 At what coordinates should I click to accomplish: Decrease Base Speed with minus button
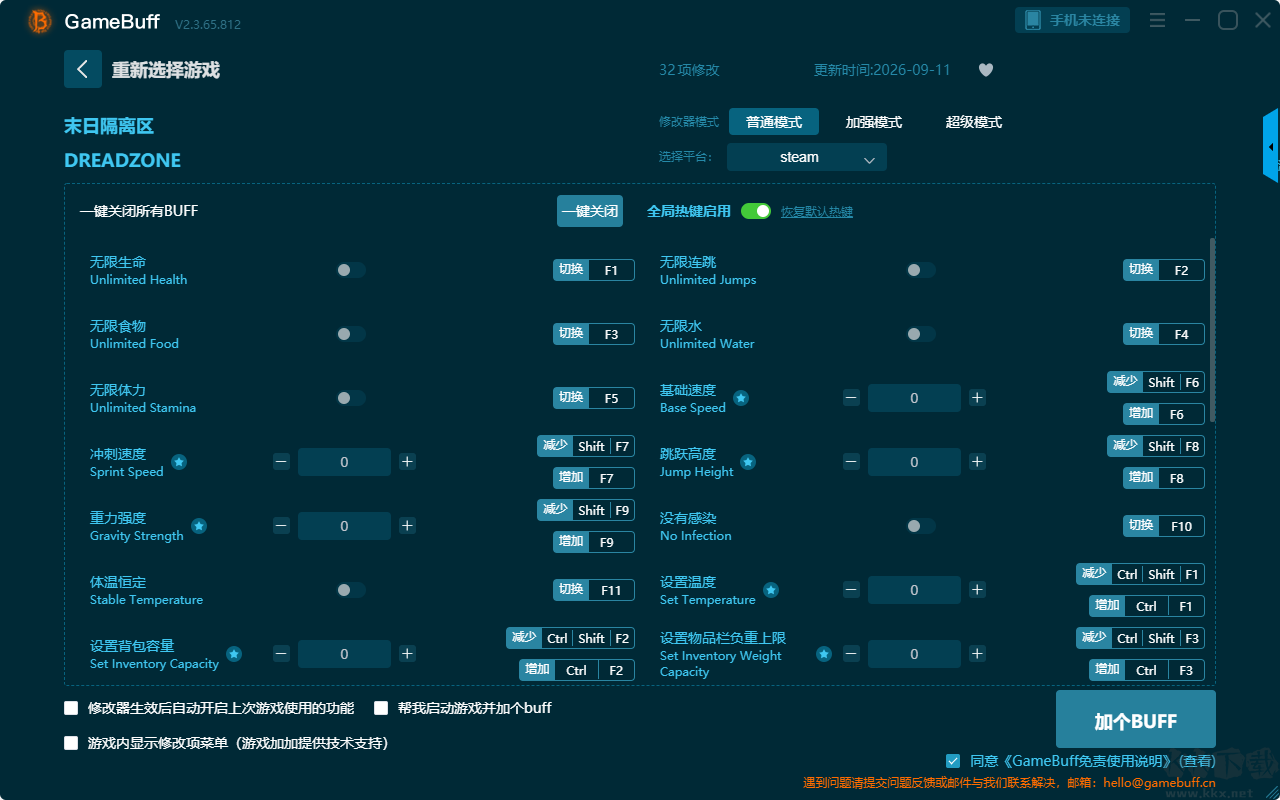tap(851, 398)
